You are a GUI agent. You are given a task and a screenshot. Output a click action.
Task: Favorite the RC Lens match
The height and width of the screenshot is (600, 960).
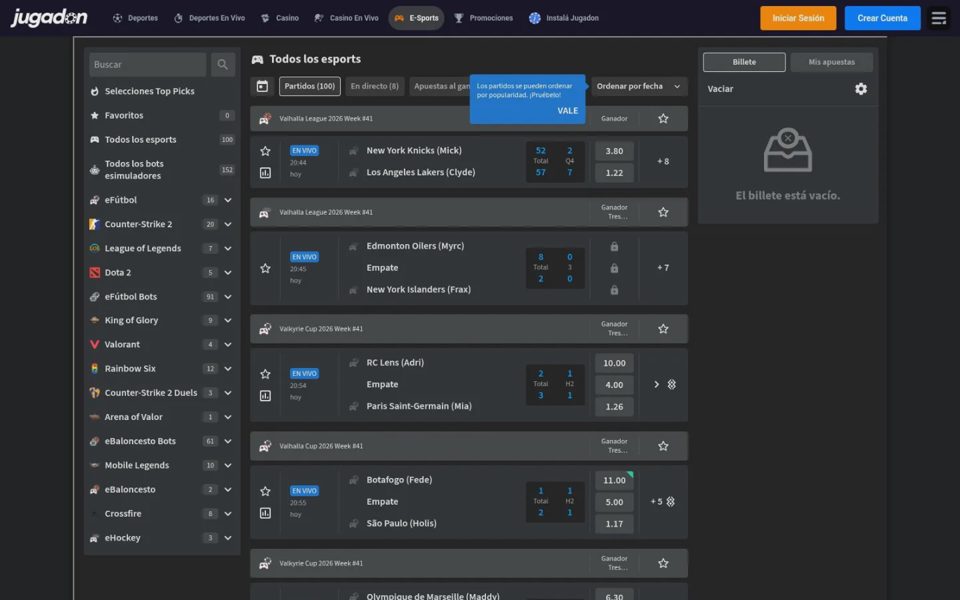[x=265, y=374]
